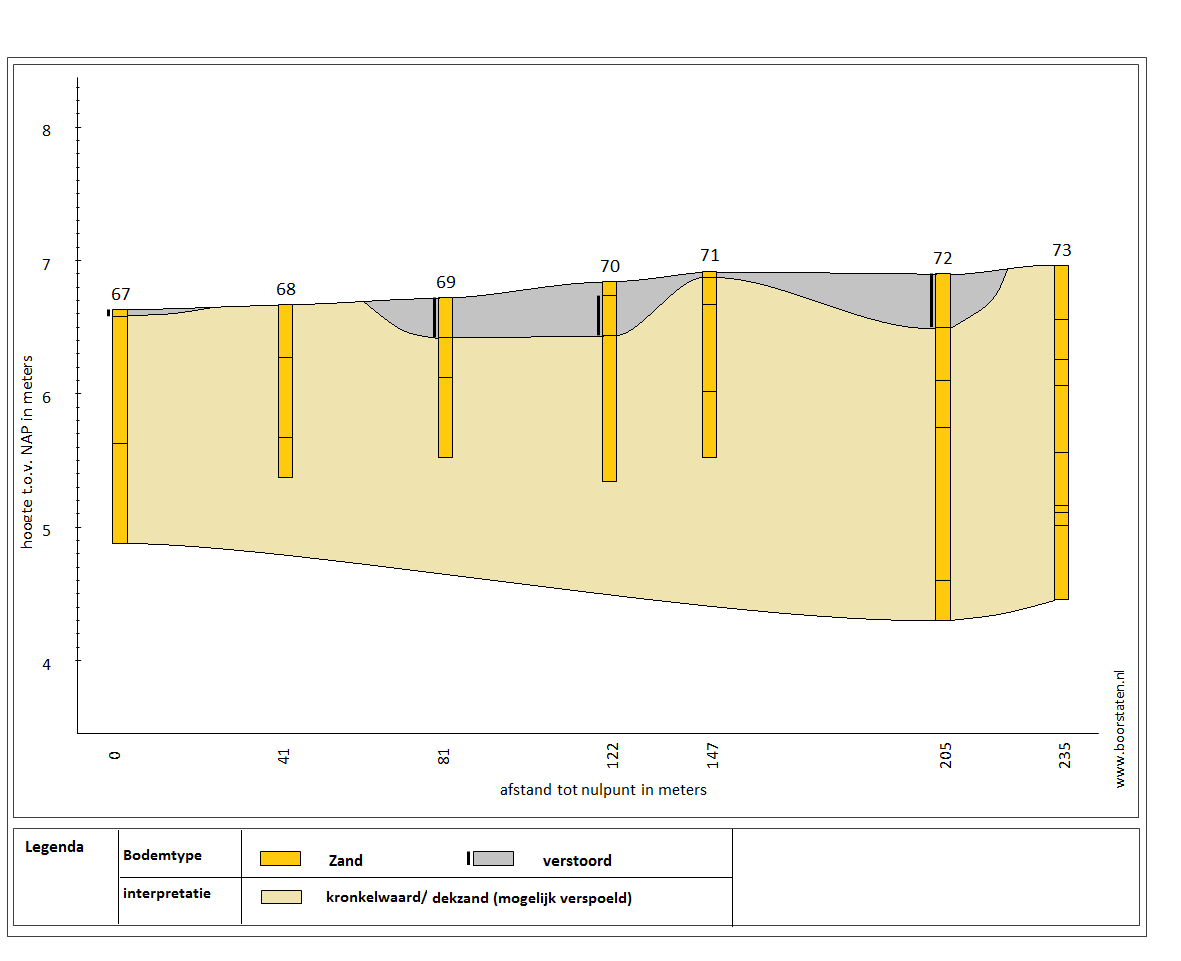This screenshot has height=961, width=1181.
Task: Click the 205 distance tick label
Action: (x=945, y=753)
